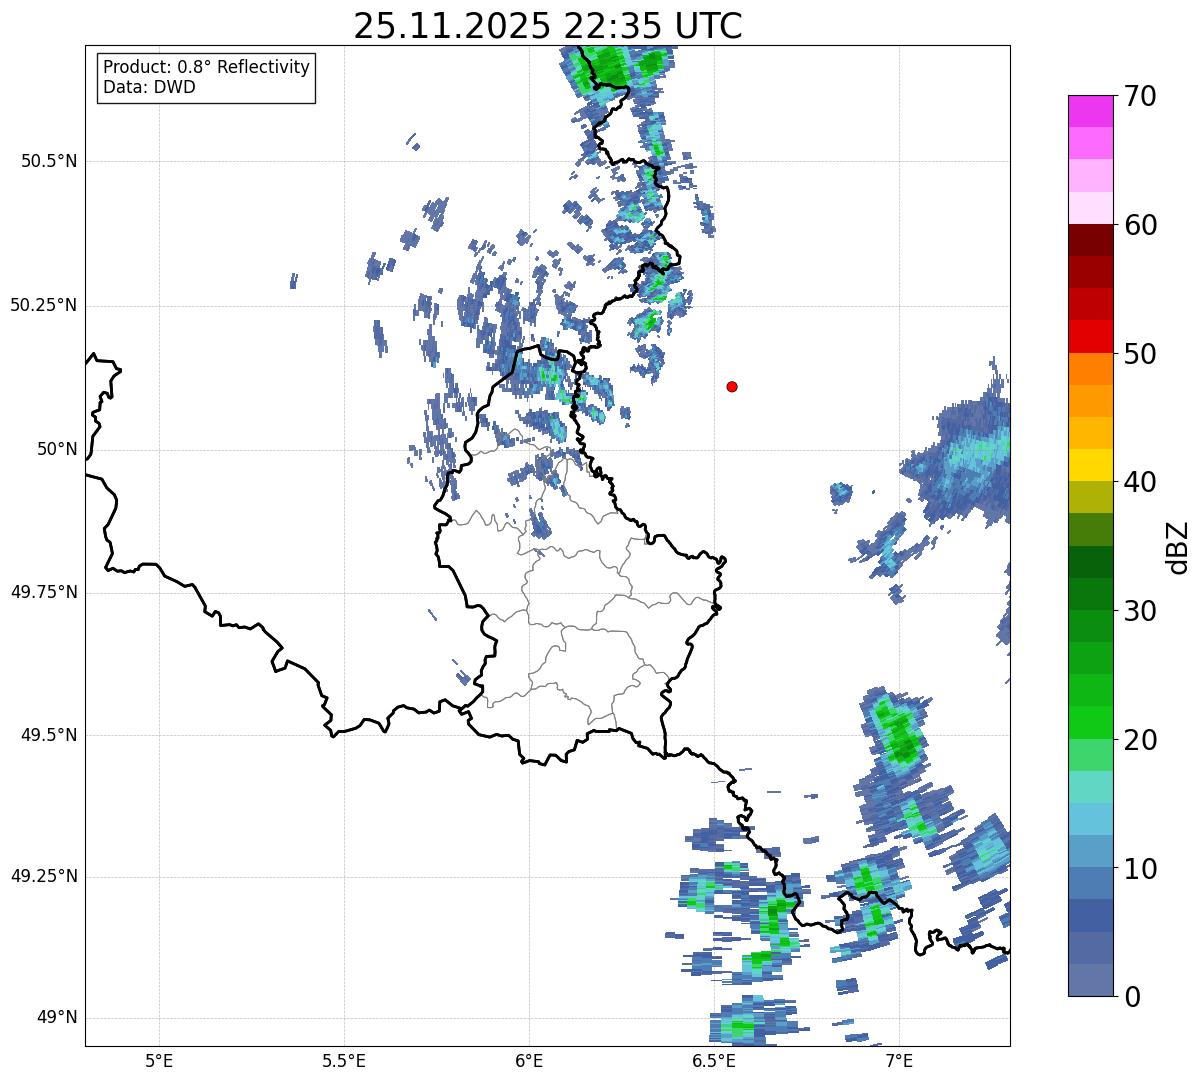Select the 50.5°N latitude label
Screen dimensions: 1202x1081
[48, 161]
